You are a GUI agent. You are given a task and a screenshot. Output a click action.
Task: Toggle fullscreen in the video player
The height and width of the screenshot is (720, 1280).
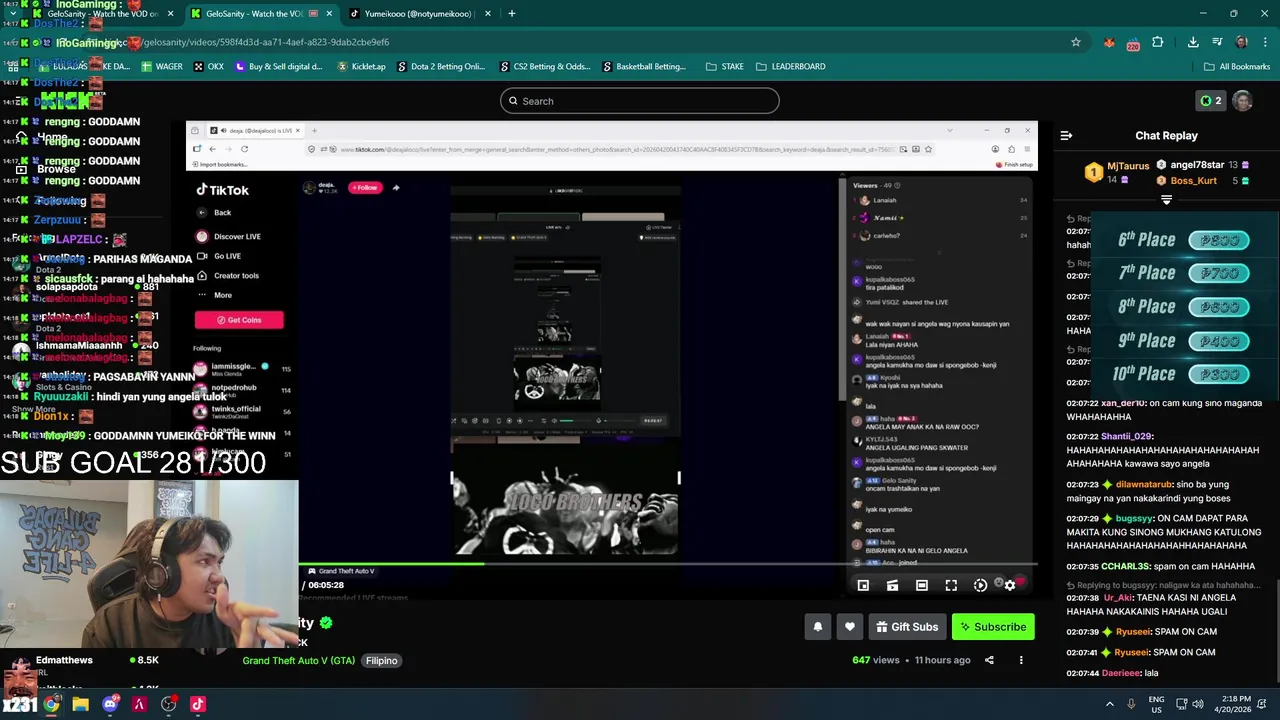pos(951,586)
